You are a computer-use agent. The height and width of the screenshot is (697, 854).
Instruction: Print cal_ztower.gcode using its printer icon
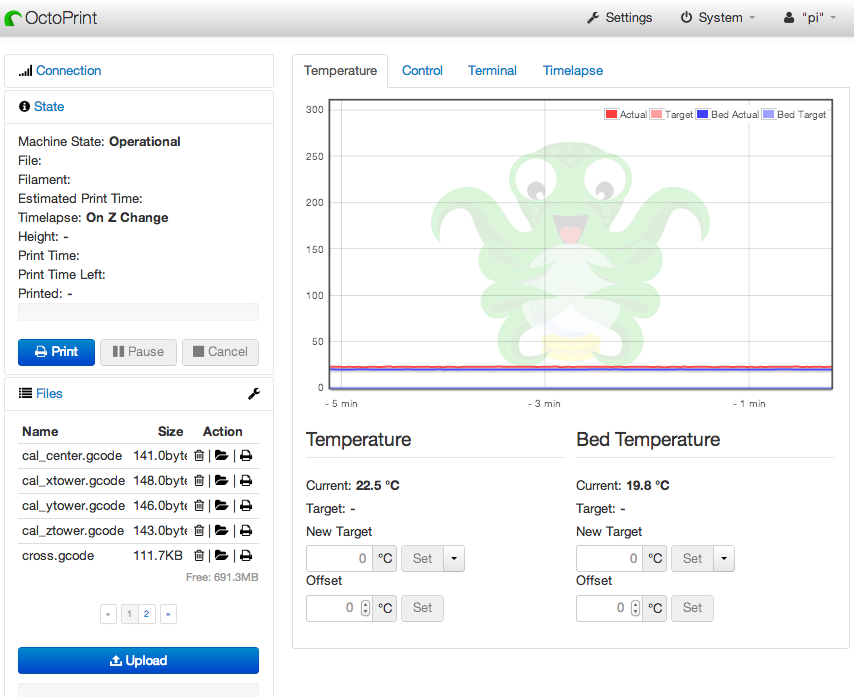click(246, 531)
